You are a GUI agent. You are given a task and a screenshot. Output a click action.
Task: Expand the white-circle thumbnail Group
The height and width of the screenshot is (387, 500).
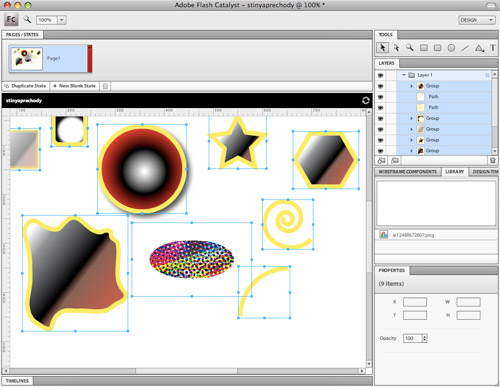(411, 118)
